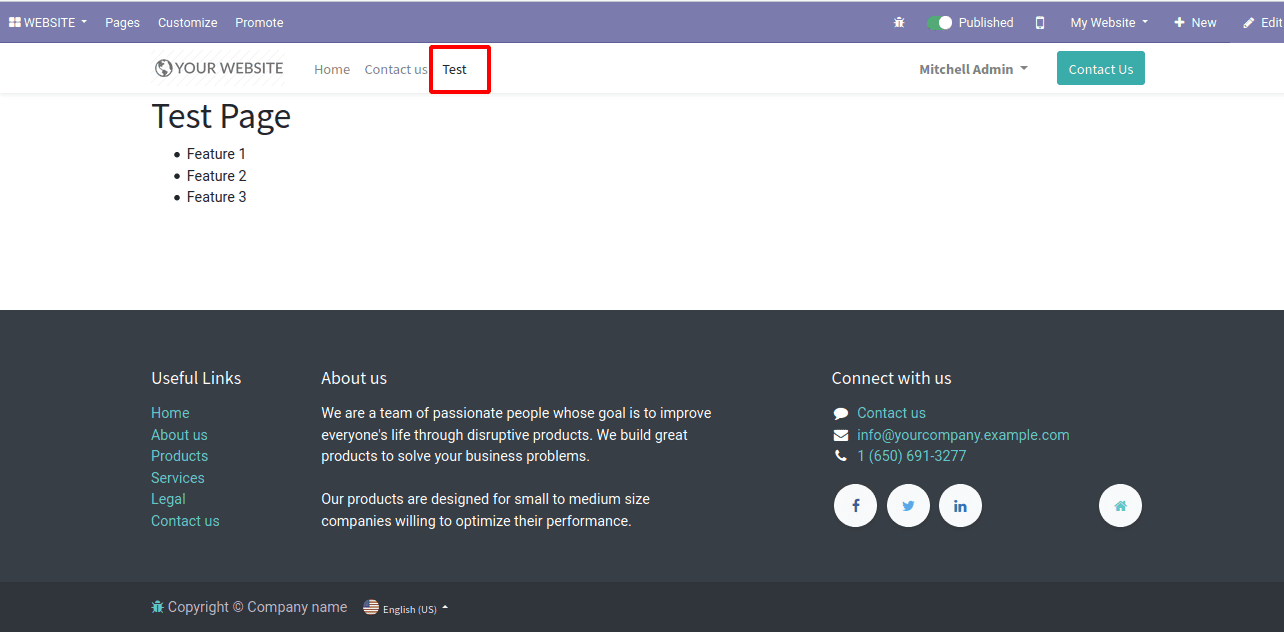This screenshot has height=632, width=1284.
Task: Click the speech bubble icon by Contact us
Action: coord(840,413)
